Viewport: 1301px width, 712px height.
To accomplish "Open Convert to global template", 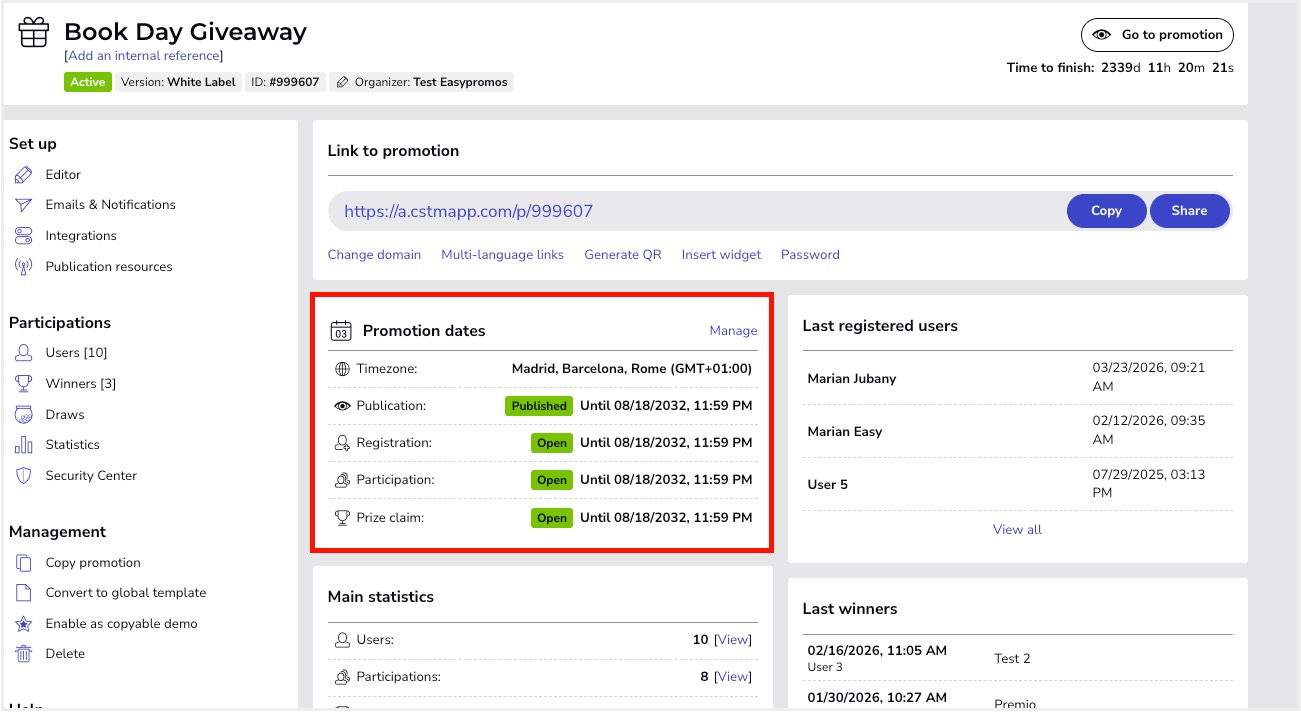I will coord(125,593).
